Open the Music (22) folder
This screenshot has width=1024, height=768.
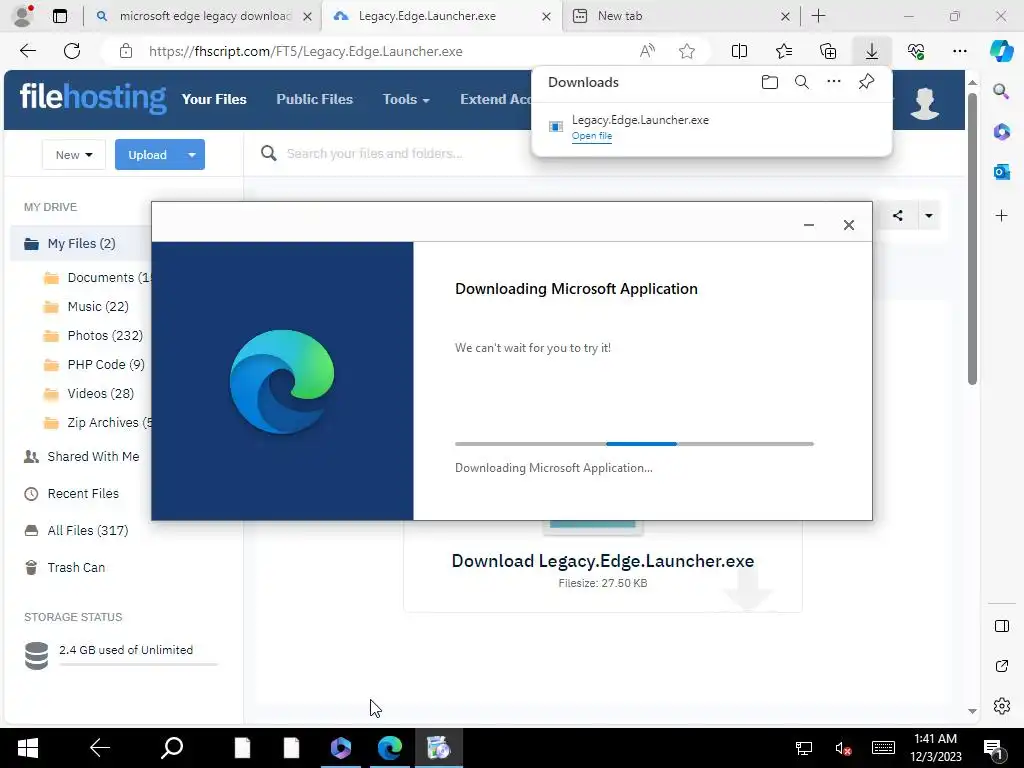click(x=97, y=306)
